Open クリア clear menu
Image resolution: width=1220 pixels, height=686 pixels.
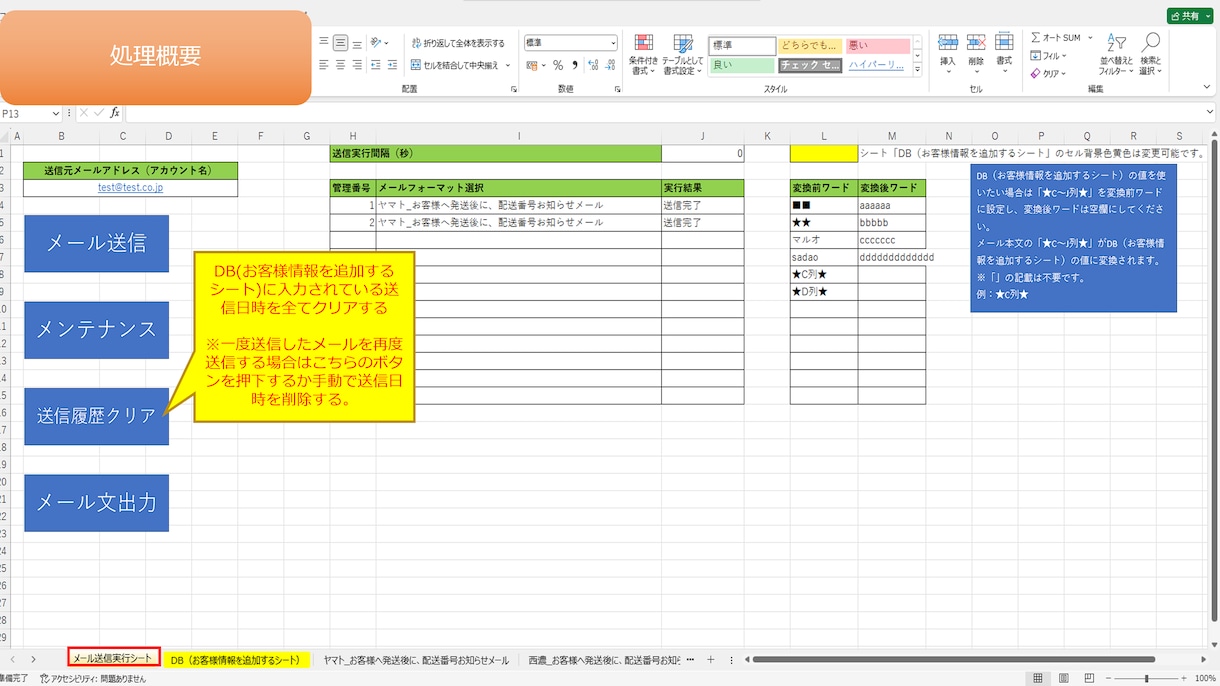1049,74
